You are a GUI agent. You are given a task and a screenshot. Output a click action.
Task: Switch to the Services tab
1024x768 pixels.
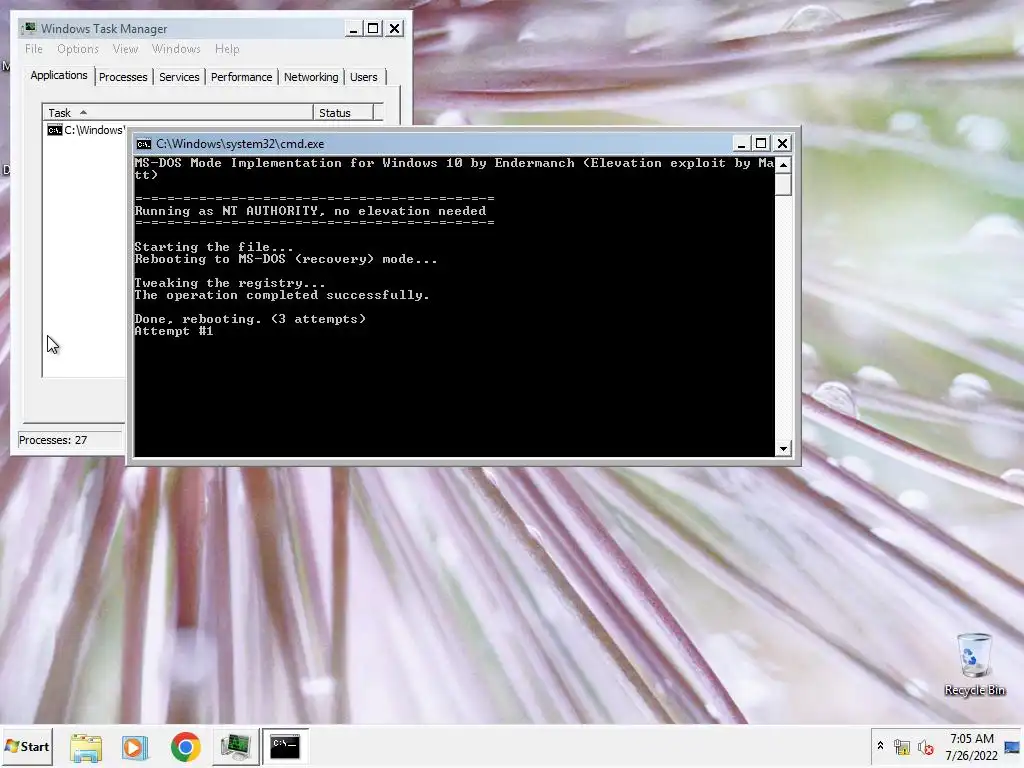coord(179,77)
